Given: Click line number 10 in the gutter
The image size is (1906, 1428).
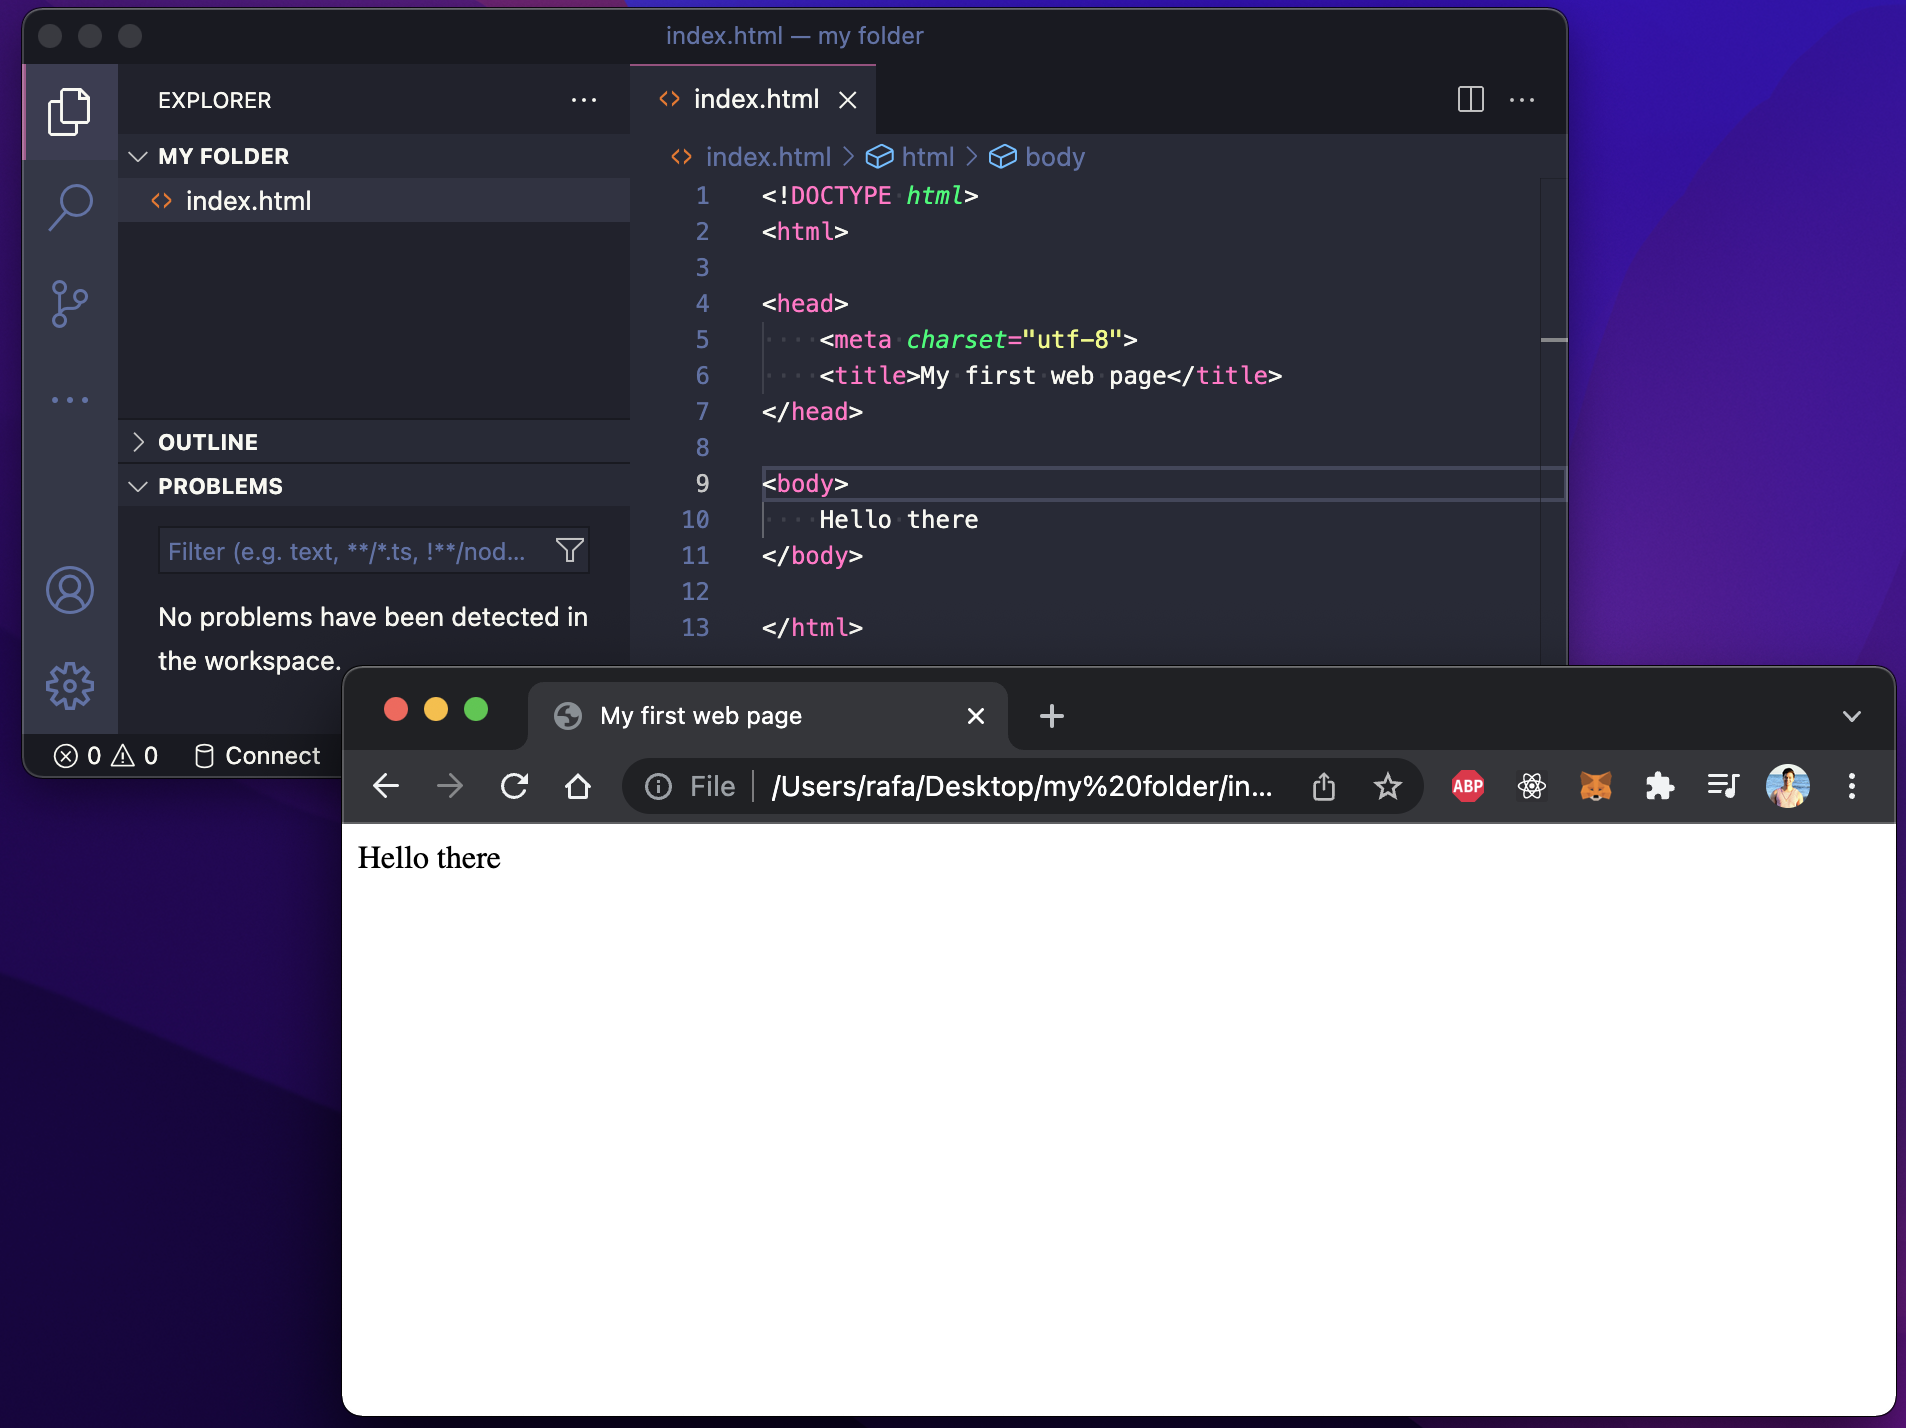Looking at the screenshot, I should point(695,520).
